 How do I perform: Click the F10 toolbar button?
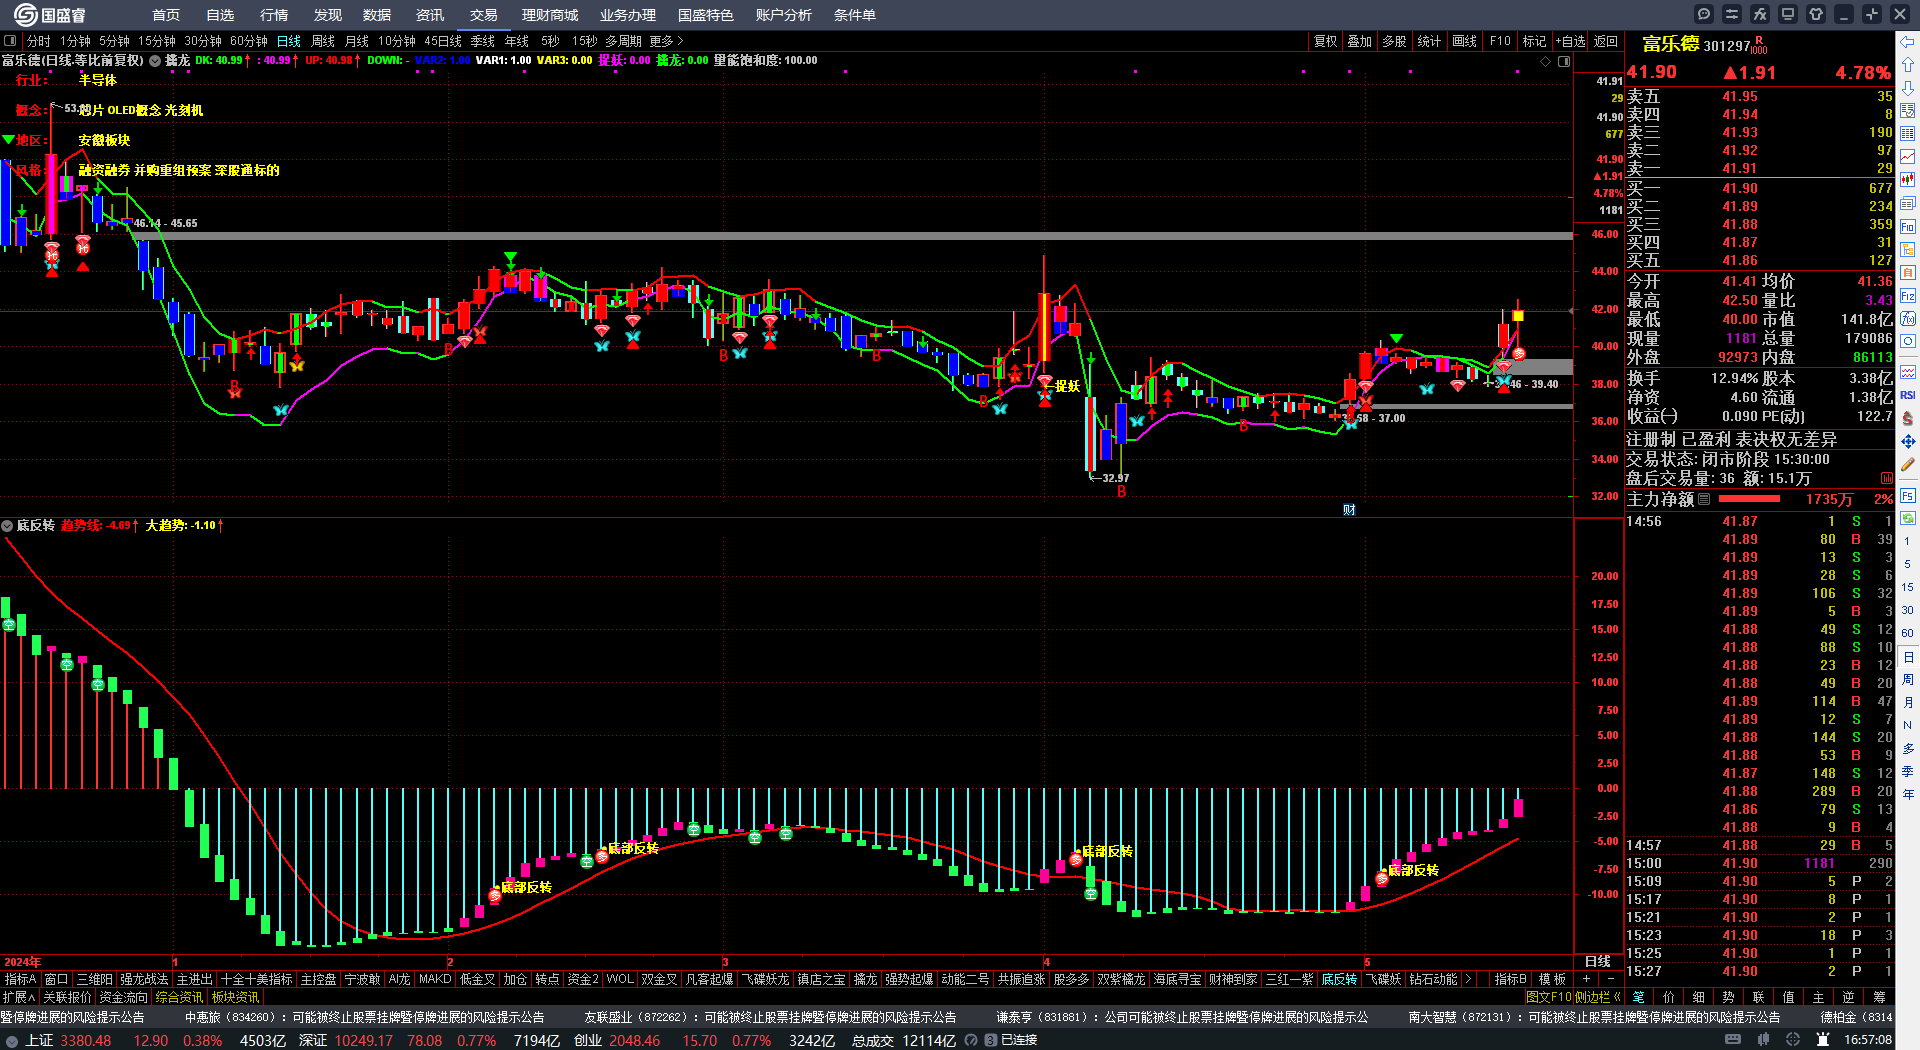pyautogui.click(x=1500, y=41)
